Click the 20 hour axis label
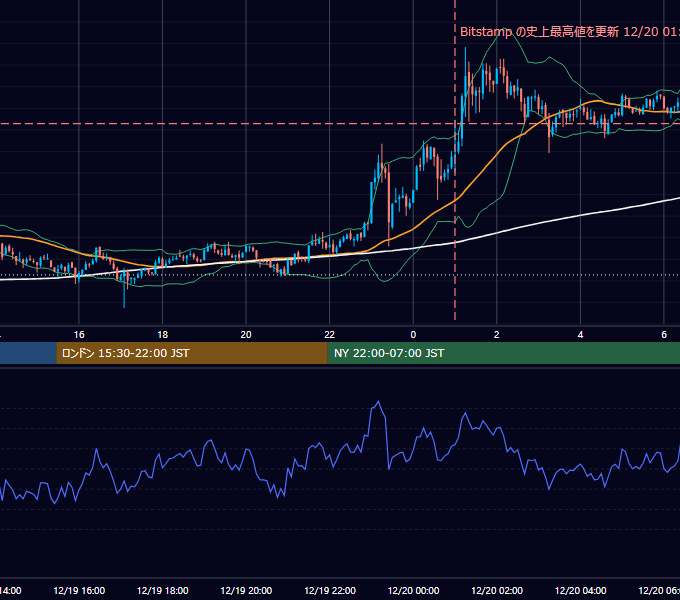Viewport: 680px width, 600px height. coord(246,335)
